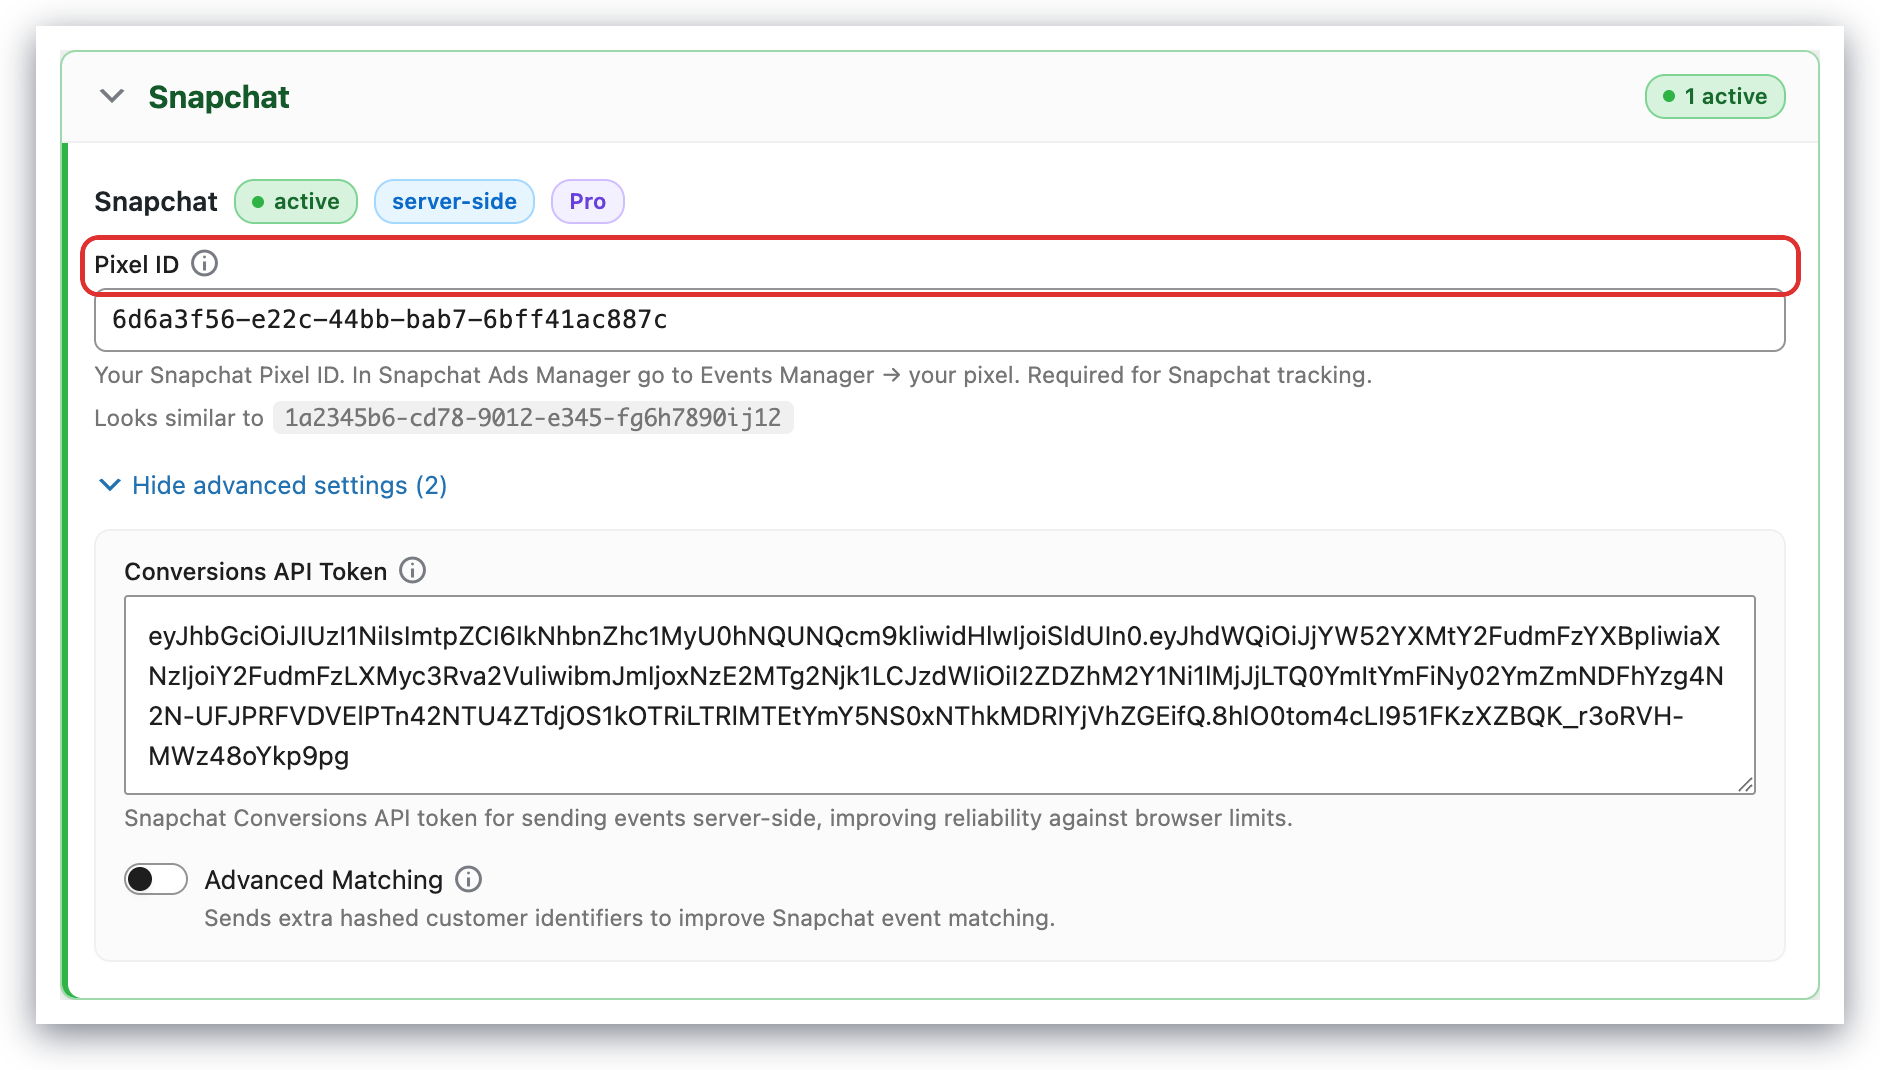Click the 'server-side' badge
Screen dimensions: 1880x1070
click(454, 201)
